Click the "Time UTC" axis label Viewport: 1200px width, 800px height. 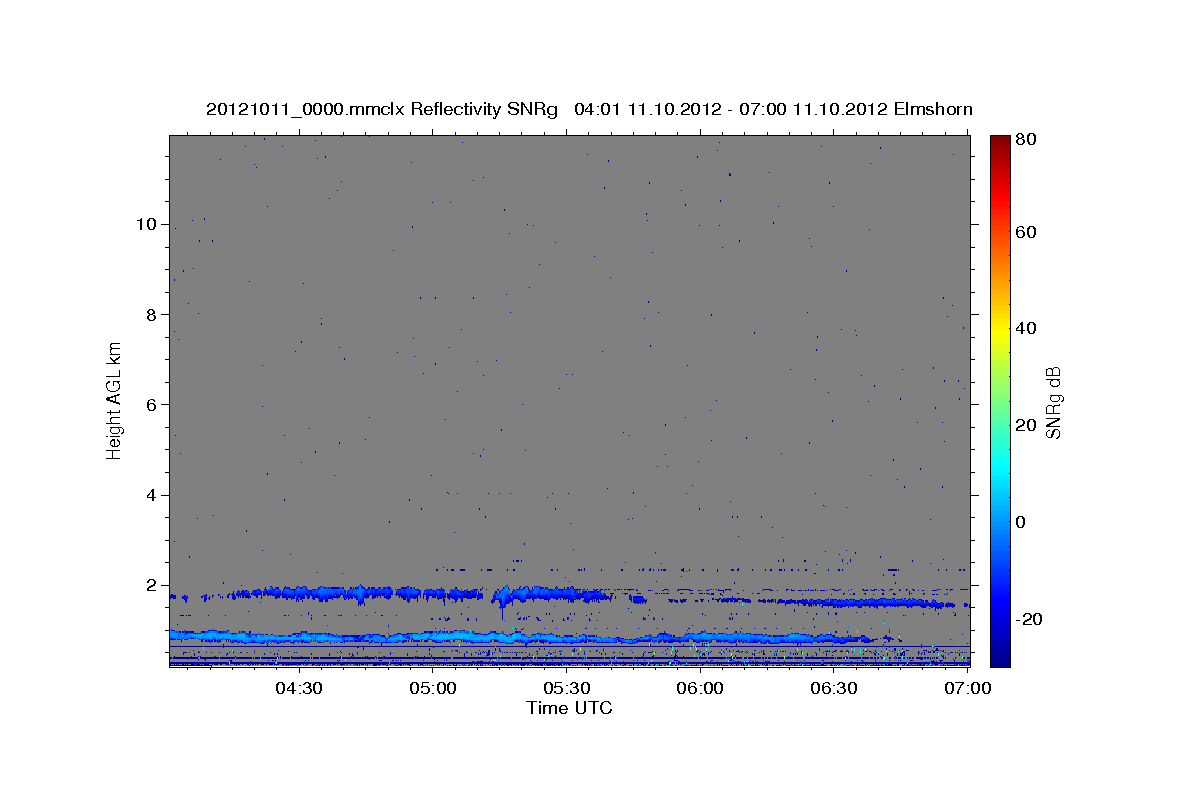pos(569,708)
